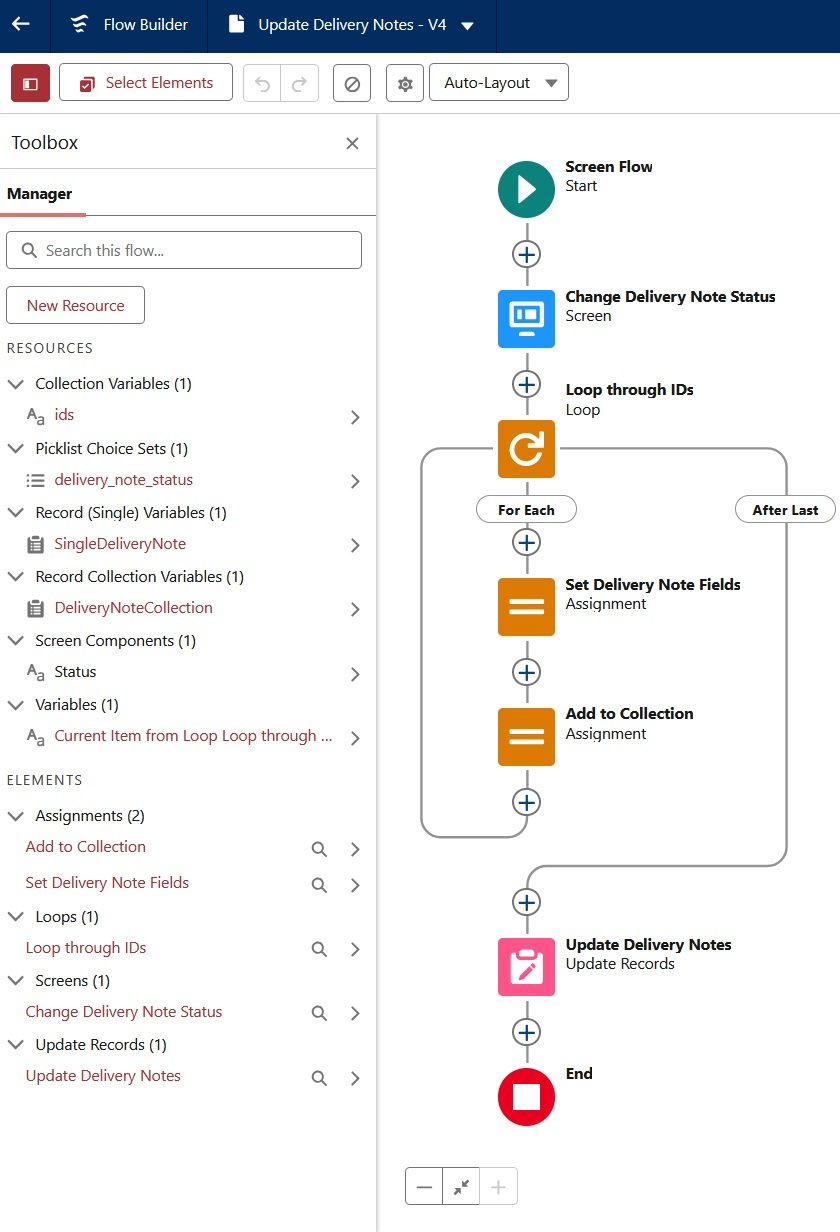840x1232 pixels.
Task: Open the delivery_note_status resource
Action: point(124,480)
